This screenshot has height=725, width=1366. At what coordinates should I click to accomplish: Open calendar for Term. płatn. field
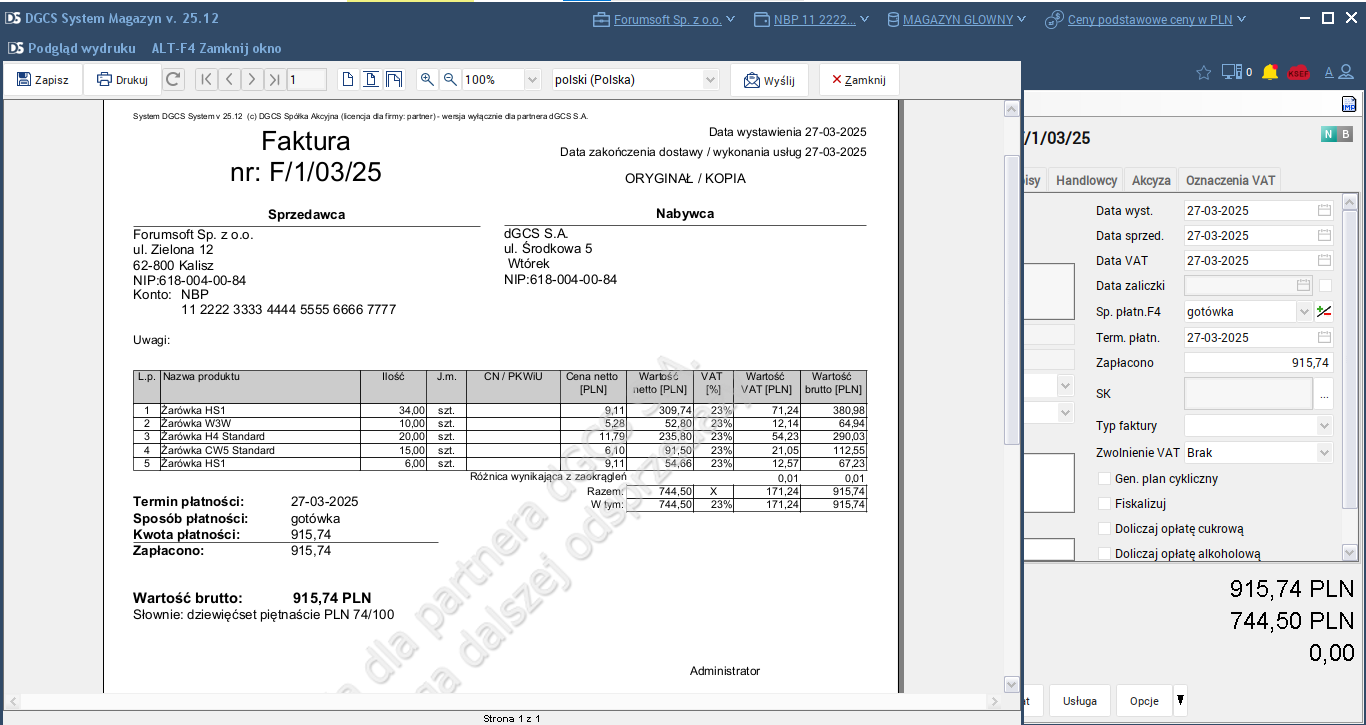coord(1324,338)
